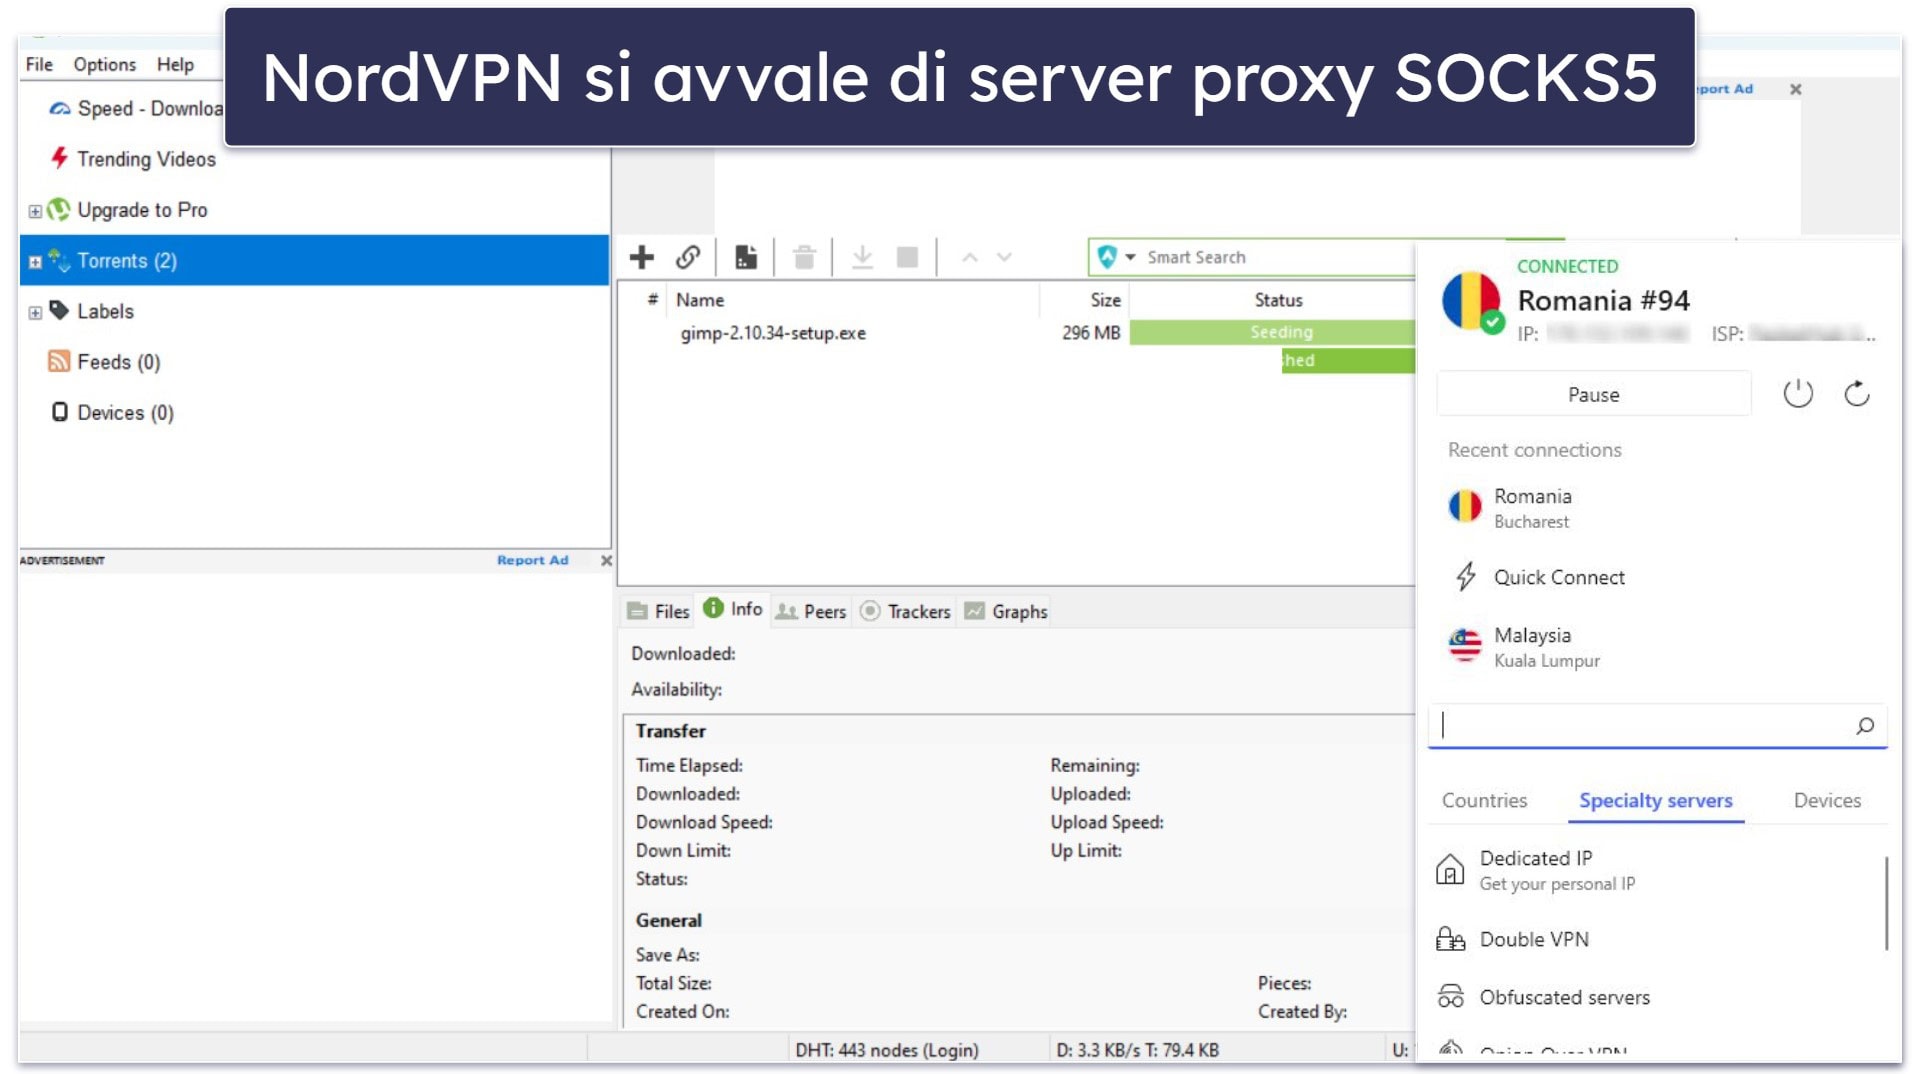The height and width of the screenshot is (1074, 1919).
Task: Switch to the Devices tab in NordVPN
Action: click(x=1827, y=800)
